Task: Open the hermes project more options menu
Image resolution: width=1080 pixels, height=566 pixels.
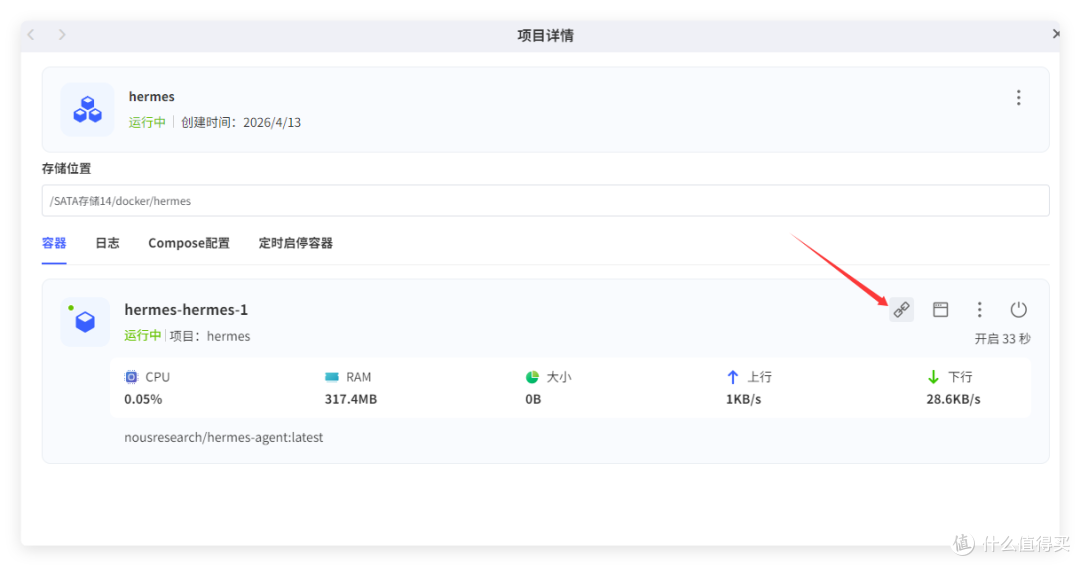Action: [1018, 98]
